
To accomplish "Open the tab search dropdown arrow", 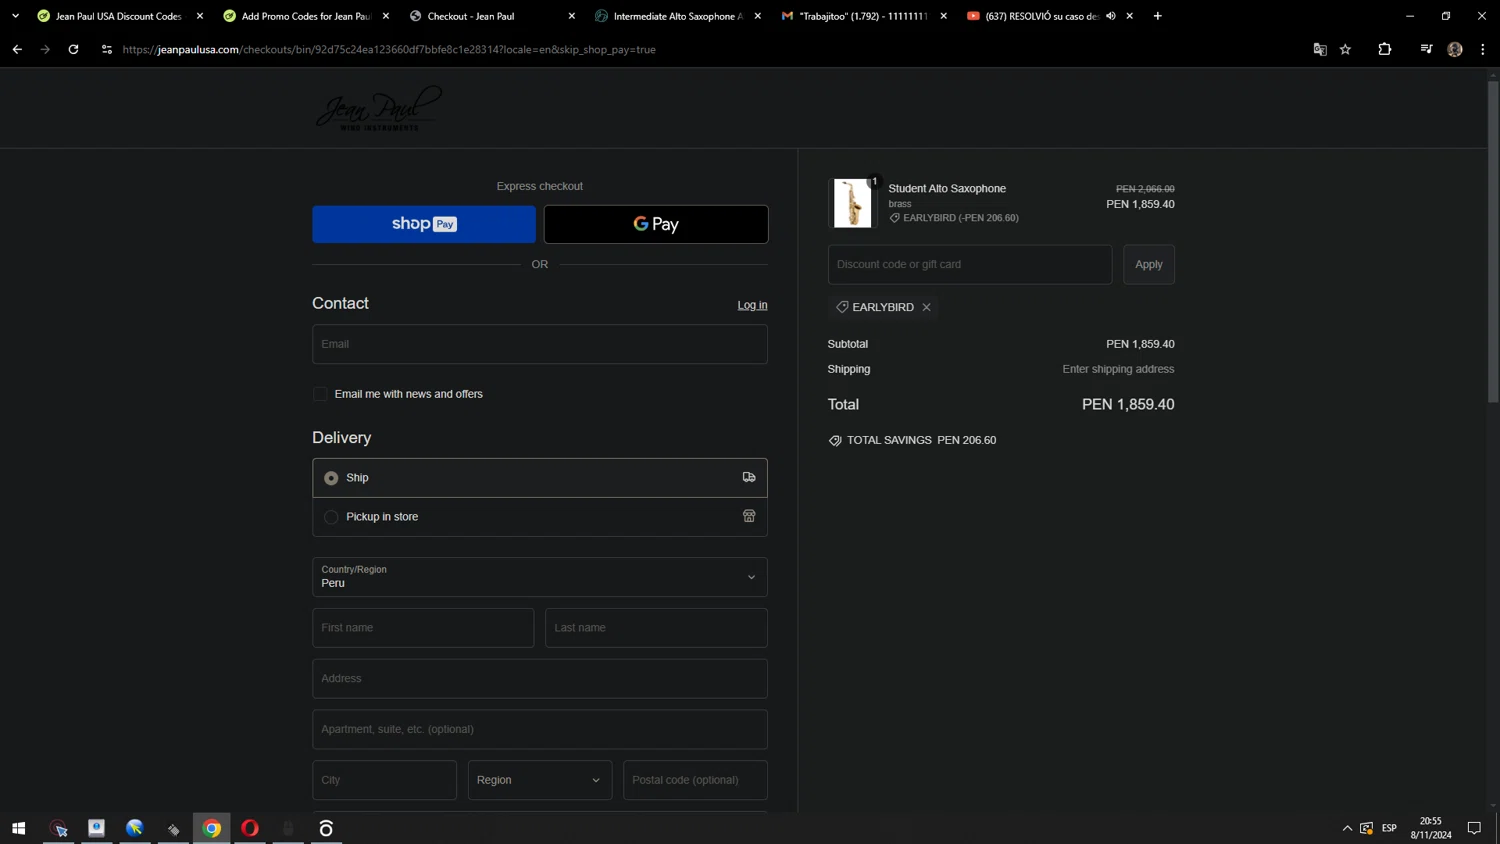I will click(15, 16).
